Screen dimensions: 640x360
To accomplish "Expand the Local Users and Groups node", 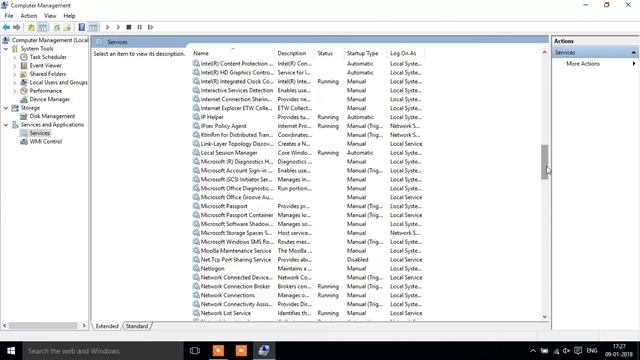I will click(15, 82).
